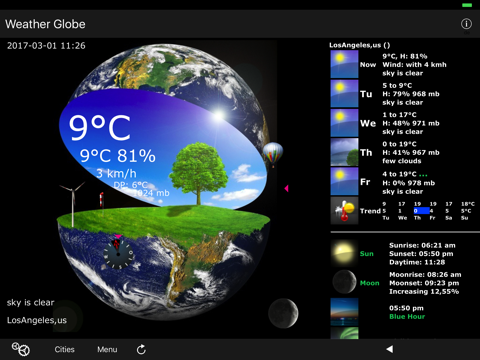Tap 'H: 0% 978 mb' Friday line
This screenshot has height=360, width=480.
coord(409,183)
